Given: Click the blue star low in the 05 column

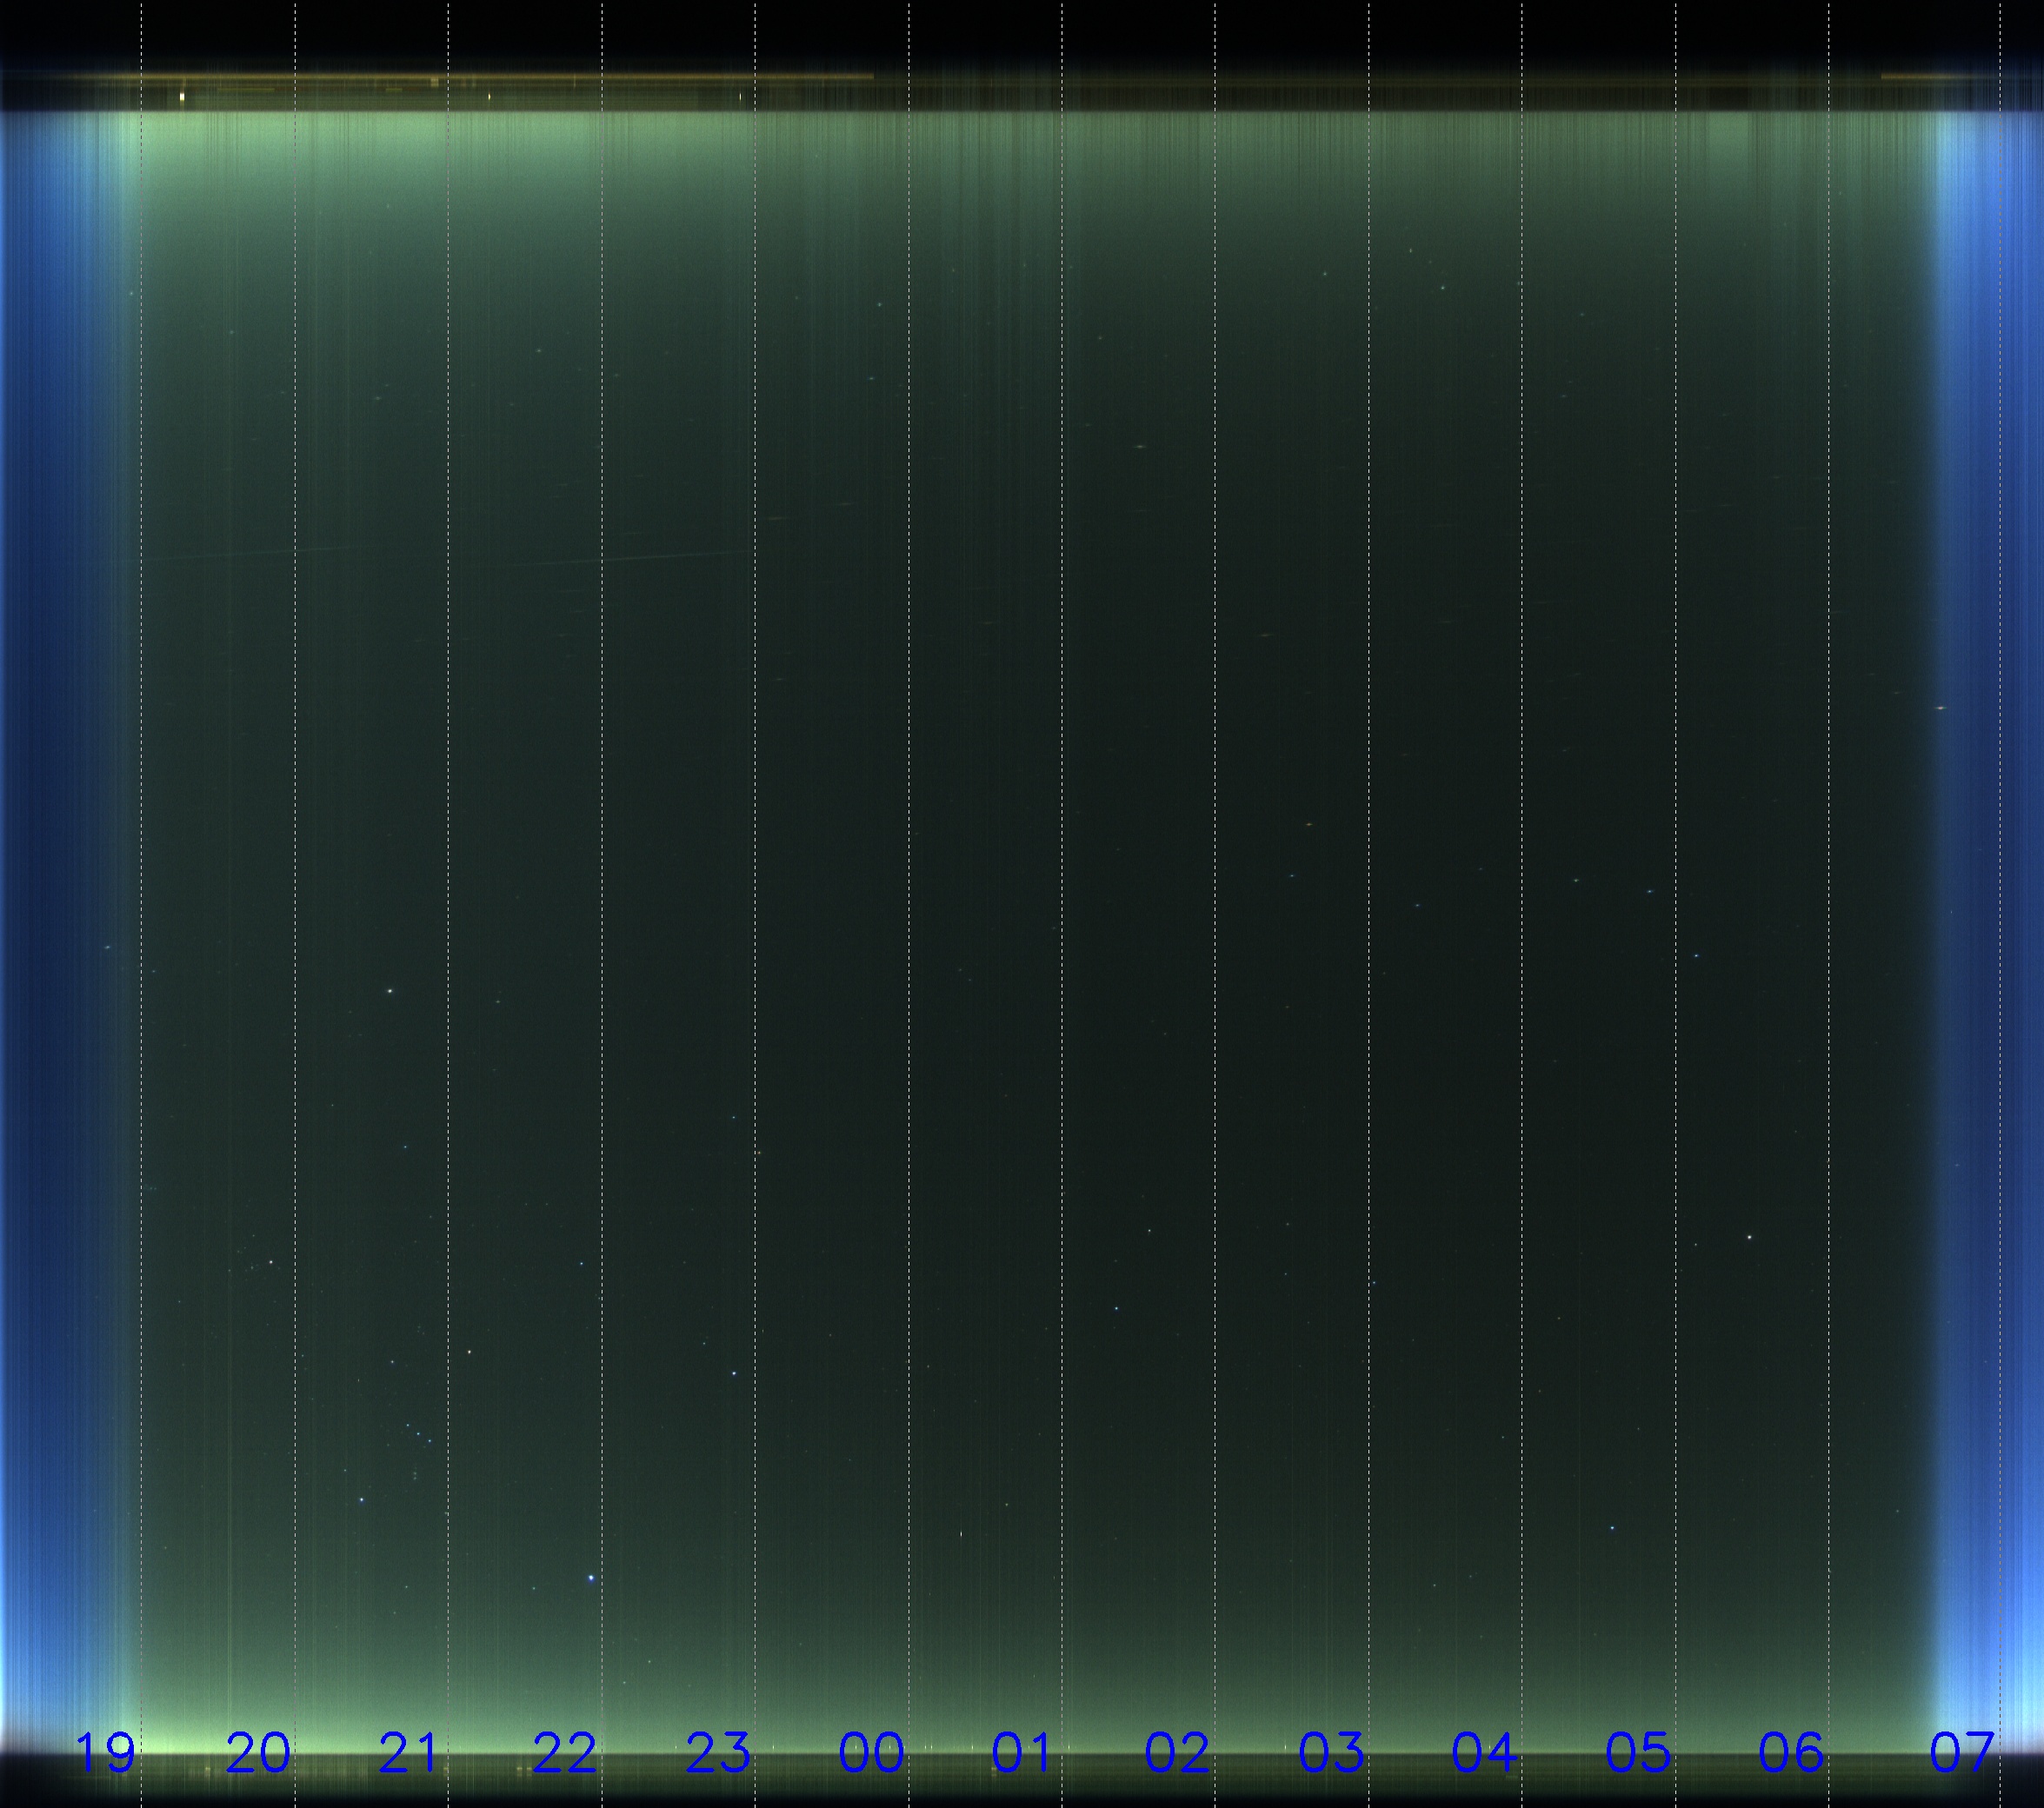Looking at the screenshot, I should (1611, 1528).
